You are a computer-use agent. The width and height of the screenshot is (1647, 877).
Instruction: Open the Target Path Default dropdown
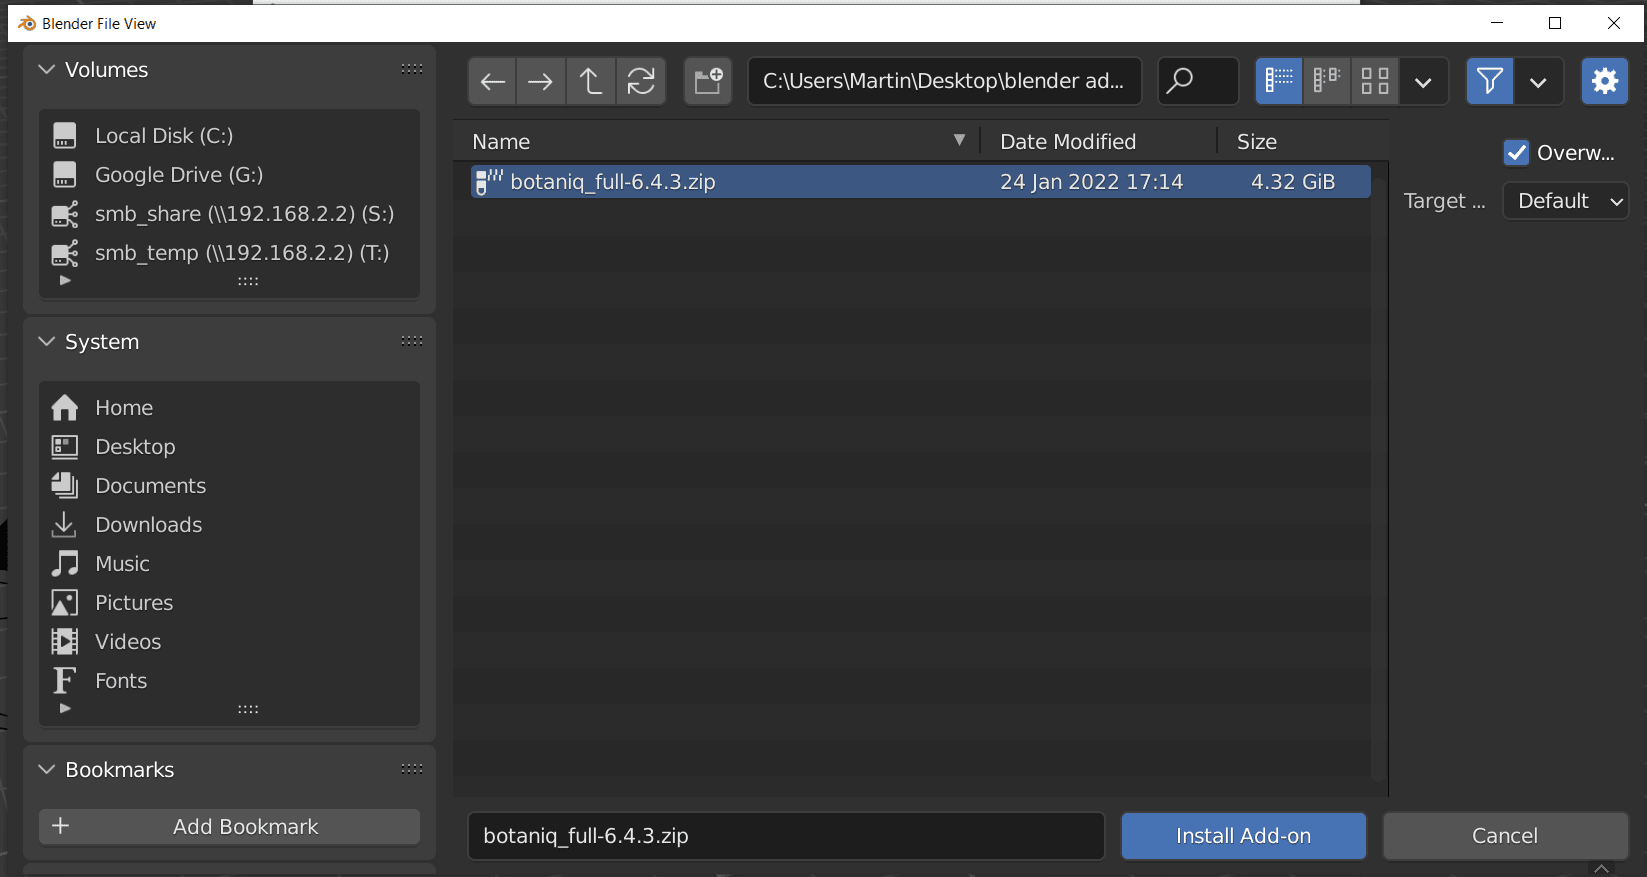tap(1566, 201)
